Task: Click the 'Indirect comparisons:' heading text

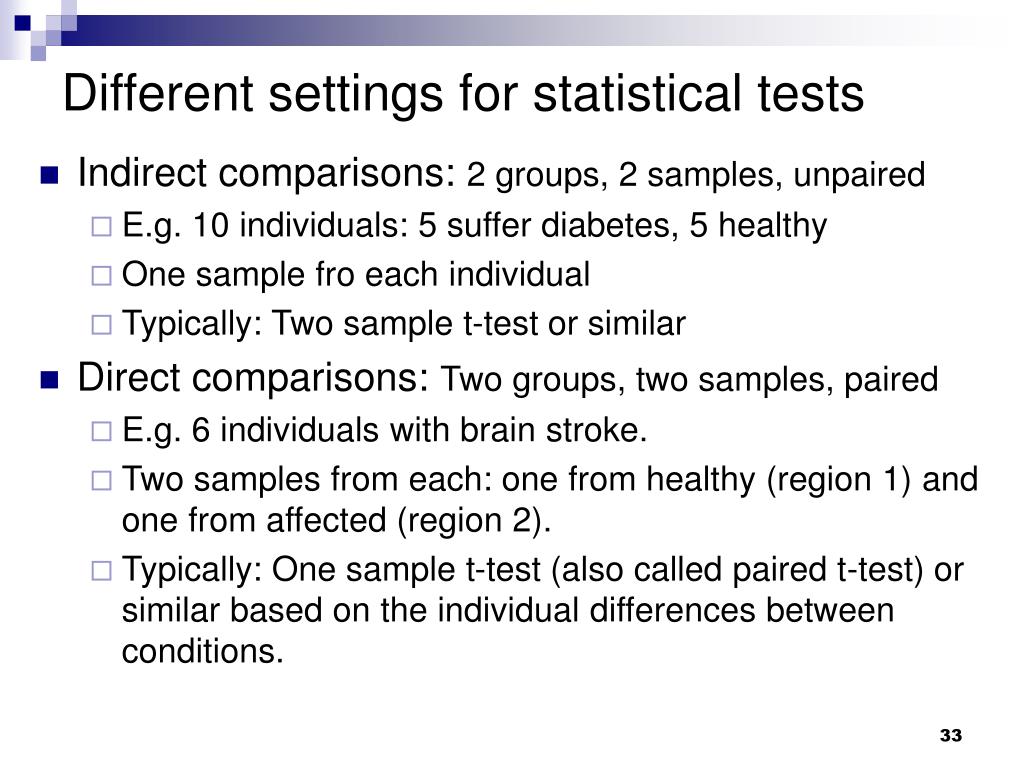Action: (x=266, y=174)
